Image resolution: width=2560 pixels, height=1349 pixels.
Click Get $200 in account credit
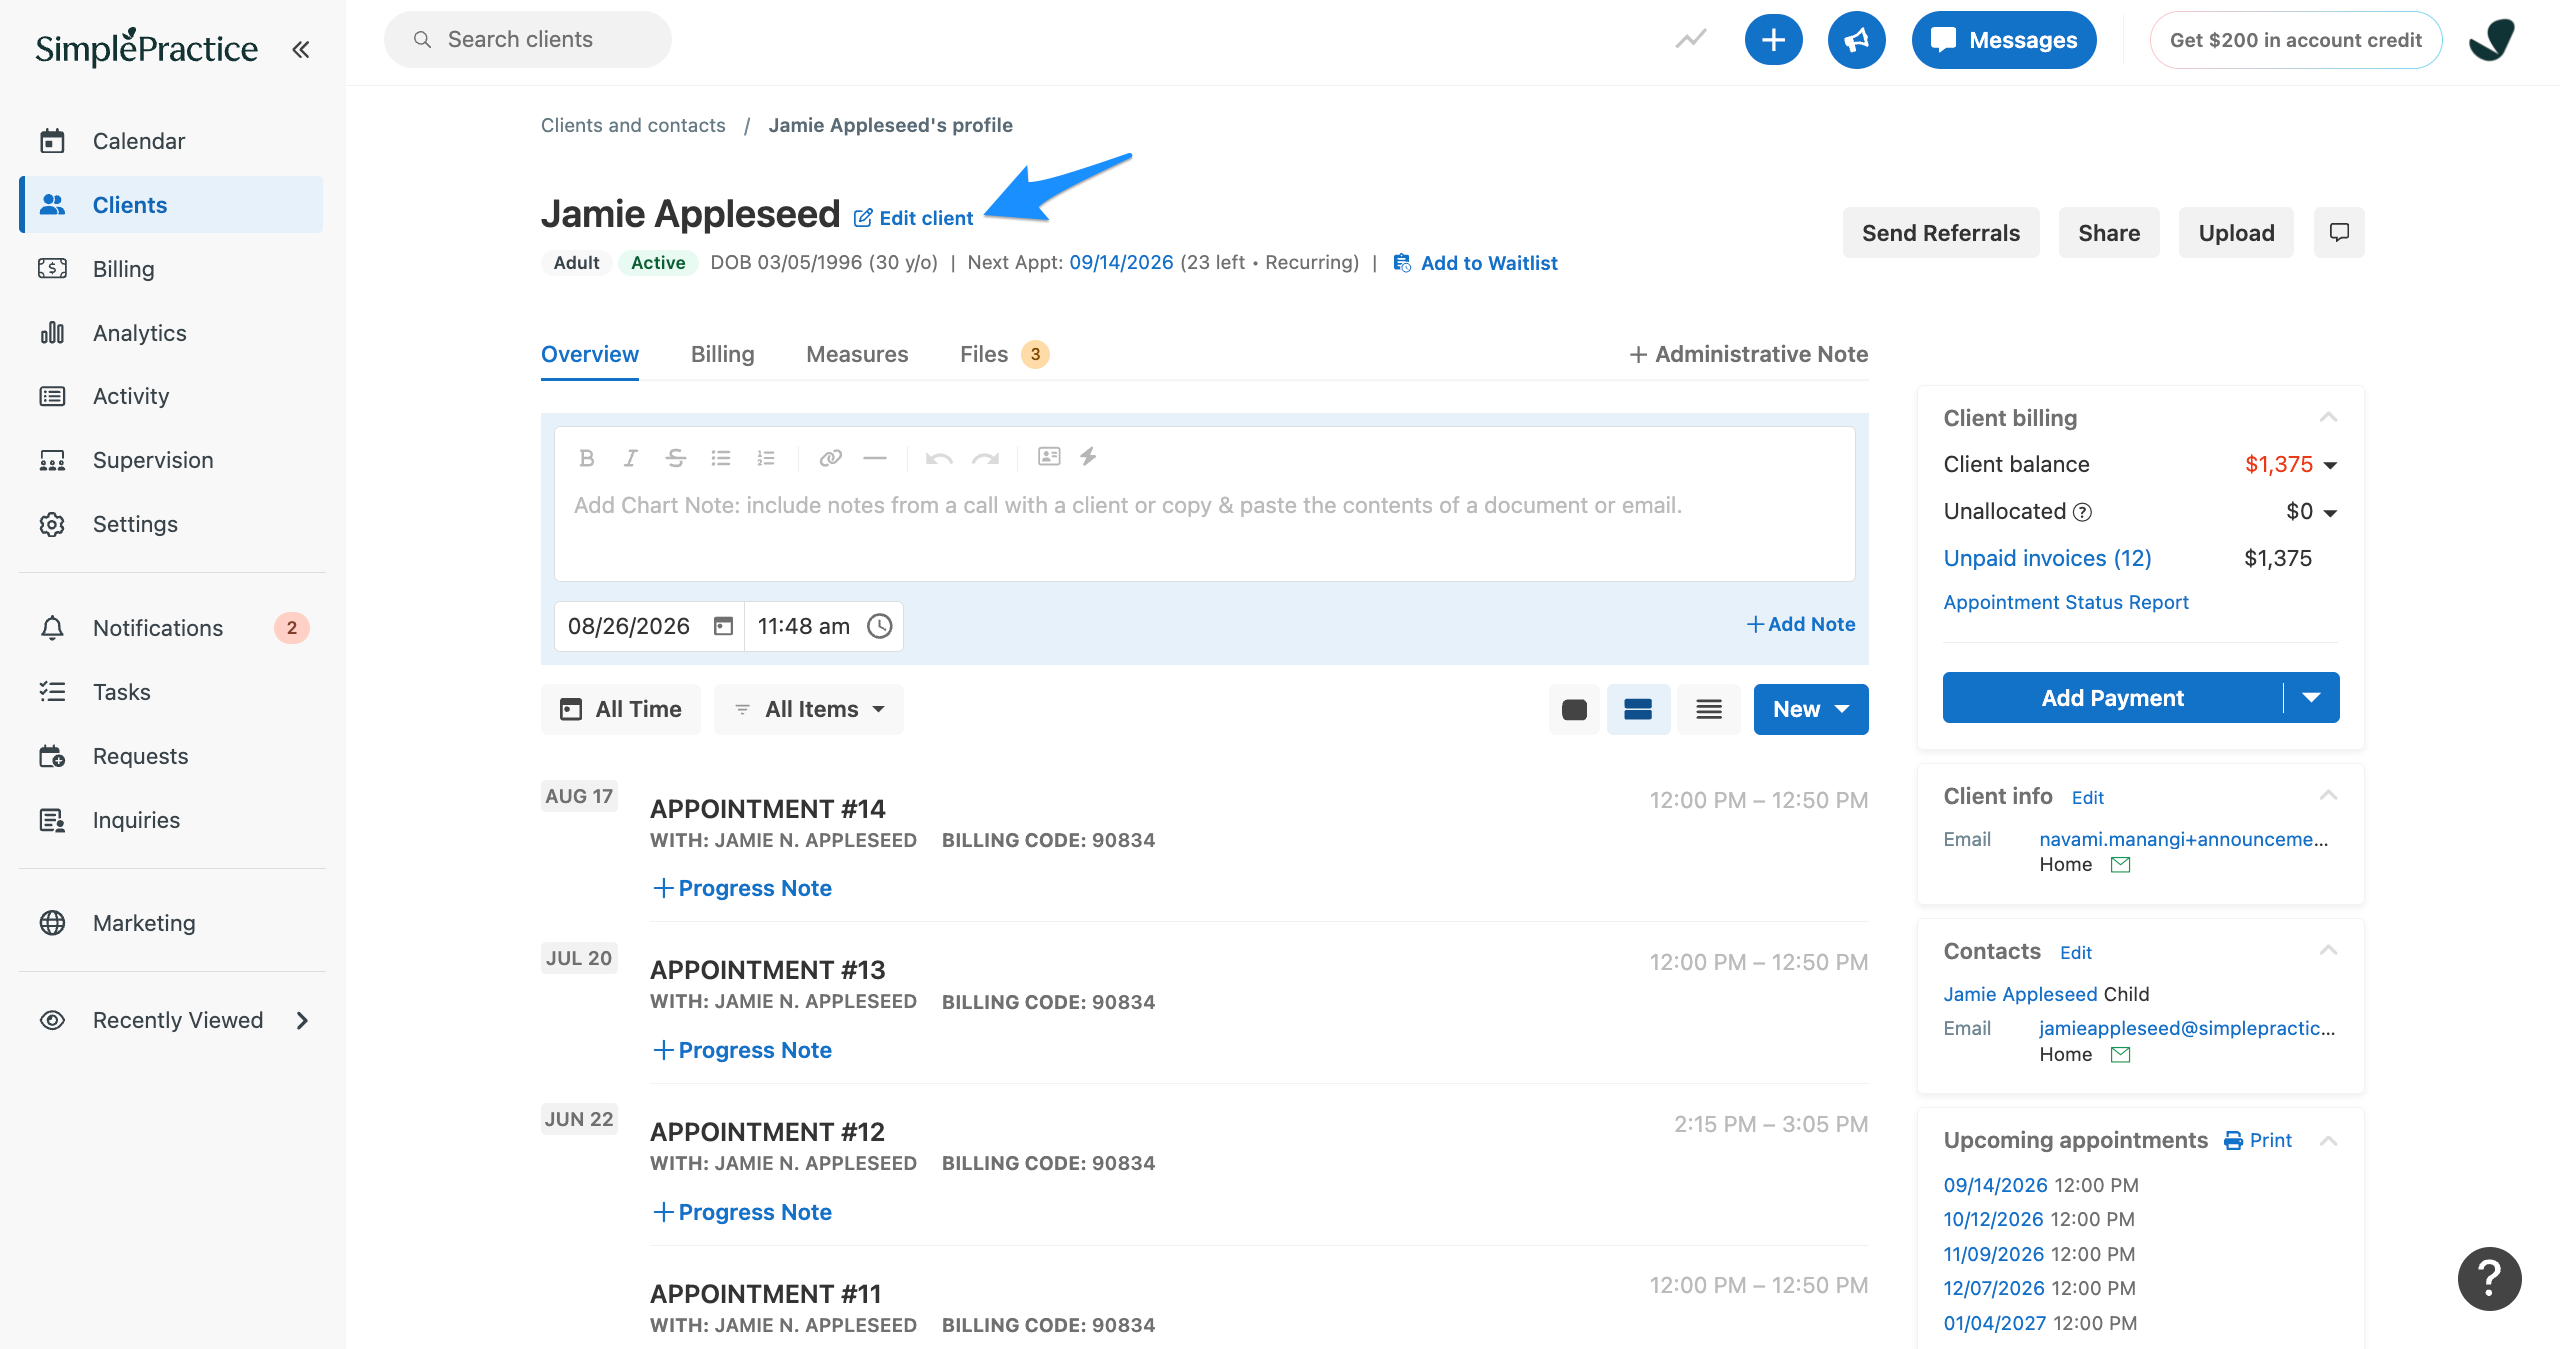pyautogui.click(x=2296, y=40)
